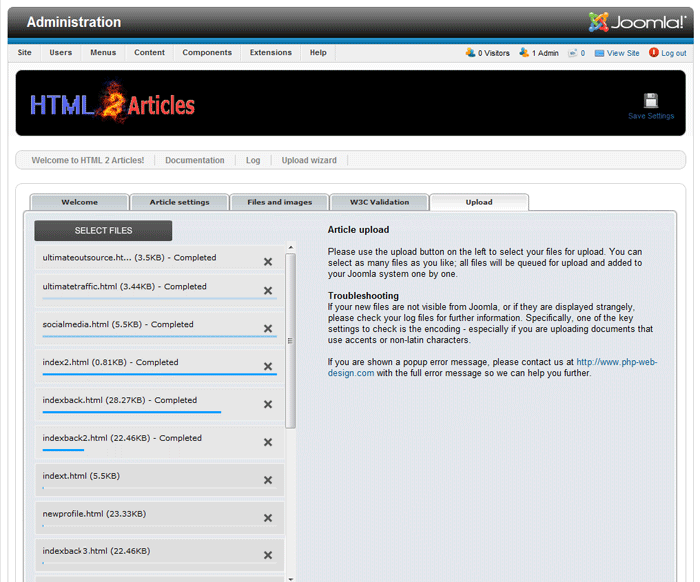Remove ultimateoutsource.ht... from upload queue
This screenshot has width=700, height=582.
pyautogui.click(x=268, y=262)
